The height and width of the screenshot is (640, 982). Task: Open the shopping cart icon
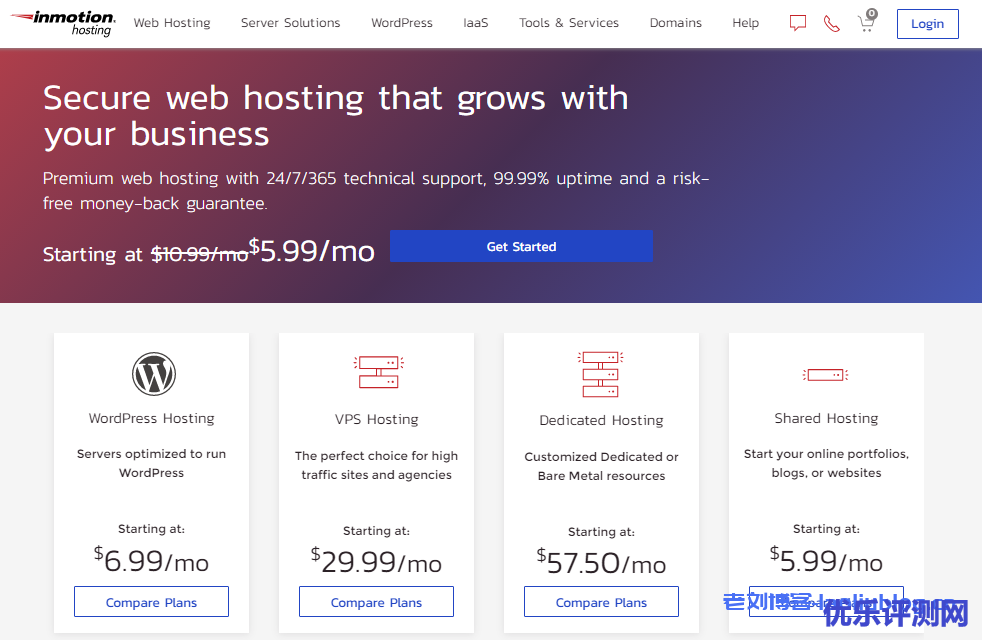tap(866, 23)
